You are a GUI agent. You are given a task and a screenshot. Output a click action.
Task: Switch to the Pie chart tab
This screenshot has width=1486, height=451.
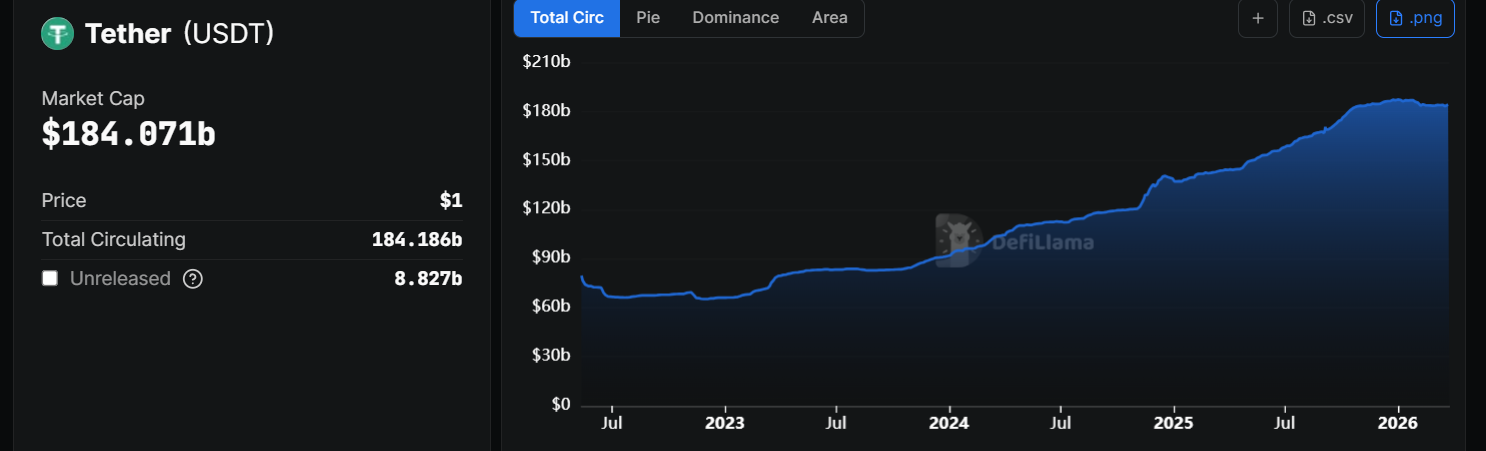(648, 18)
